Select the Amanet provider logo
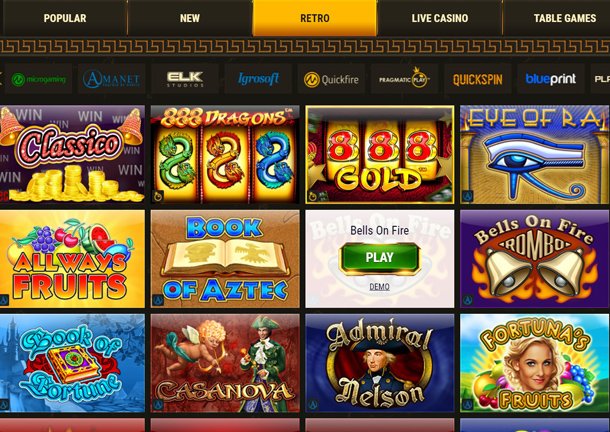Screen dimensions: 610x432 (x=111, y=79)
